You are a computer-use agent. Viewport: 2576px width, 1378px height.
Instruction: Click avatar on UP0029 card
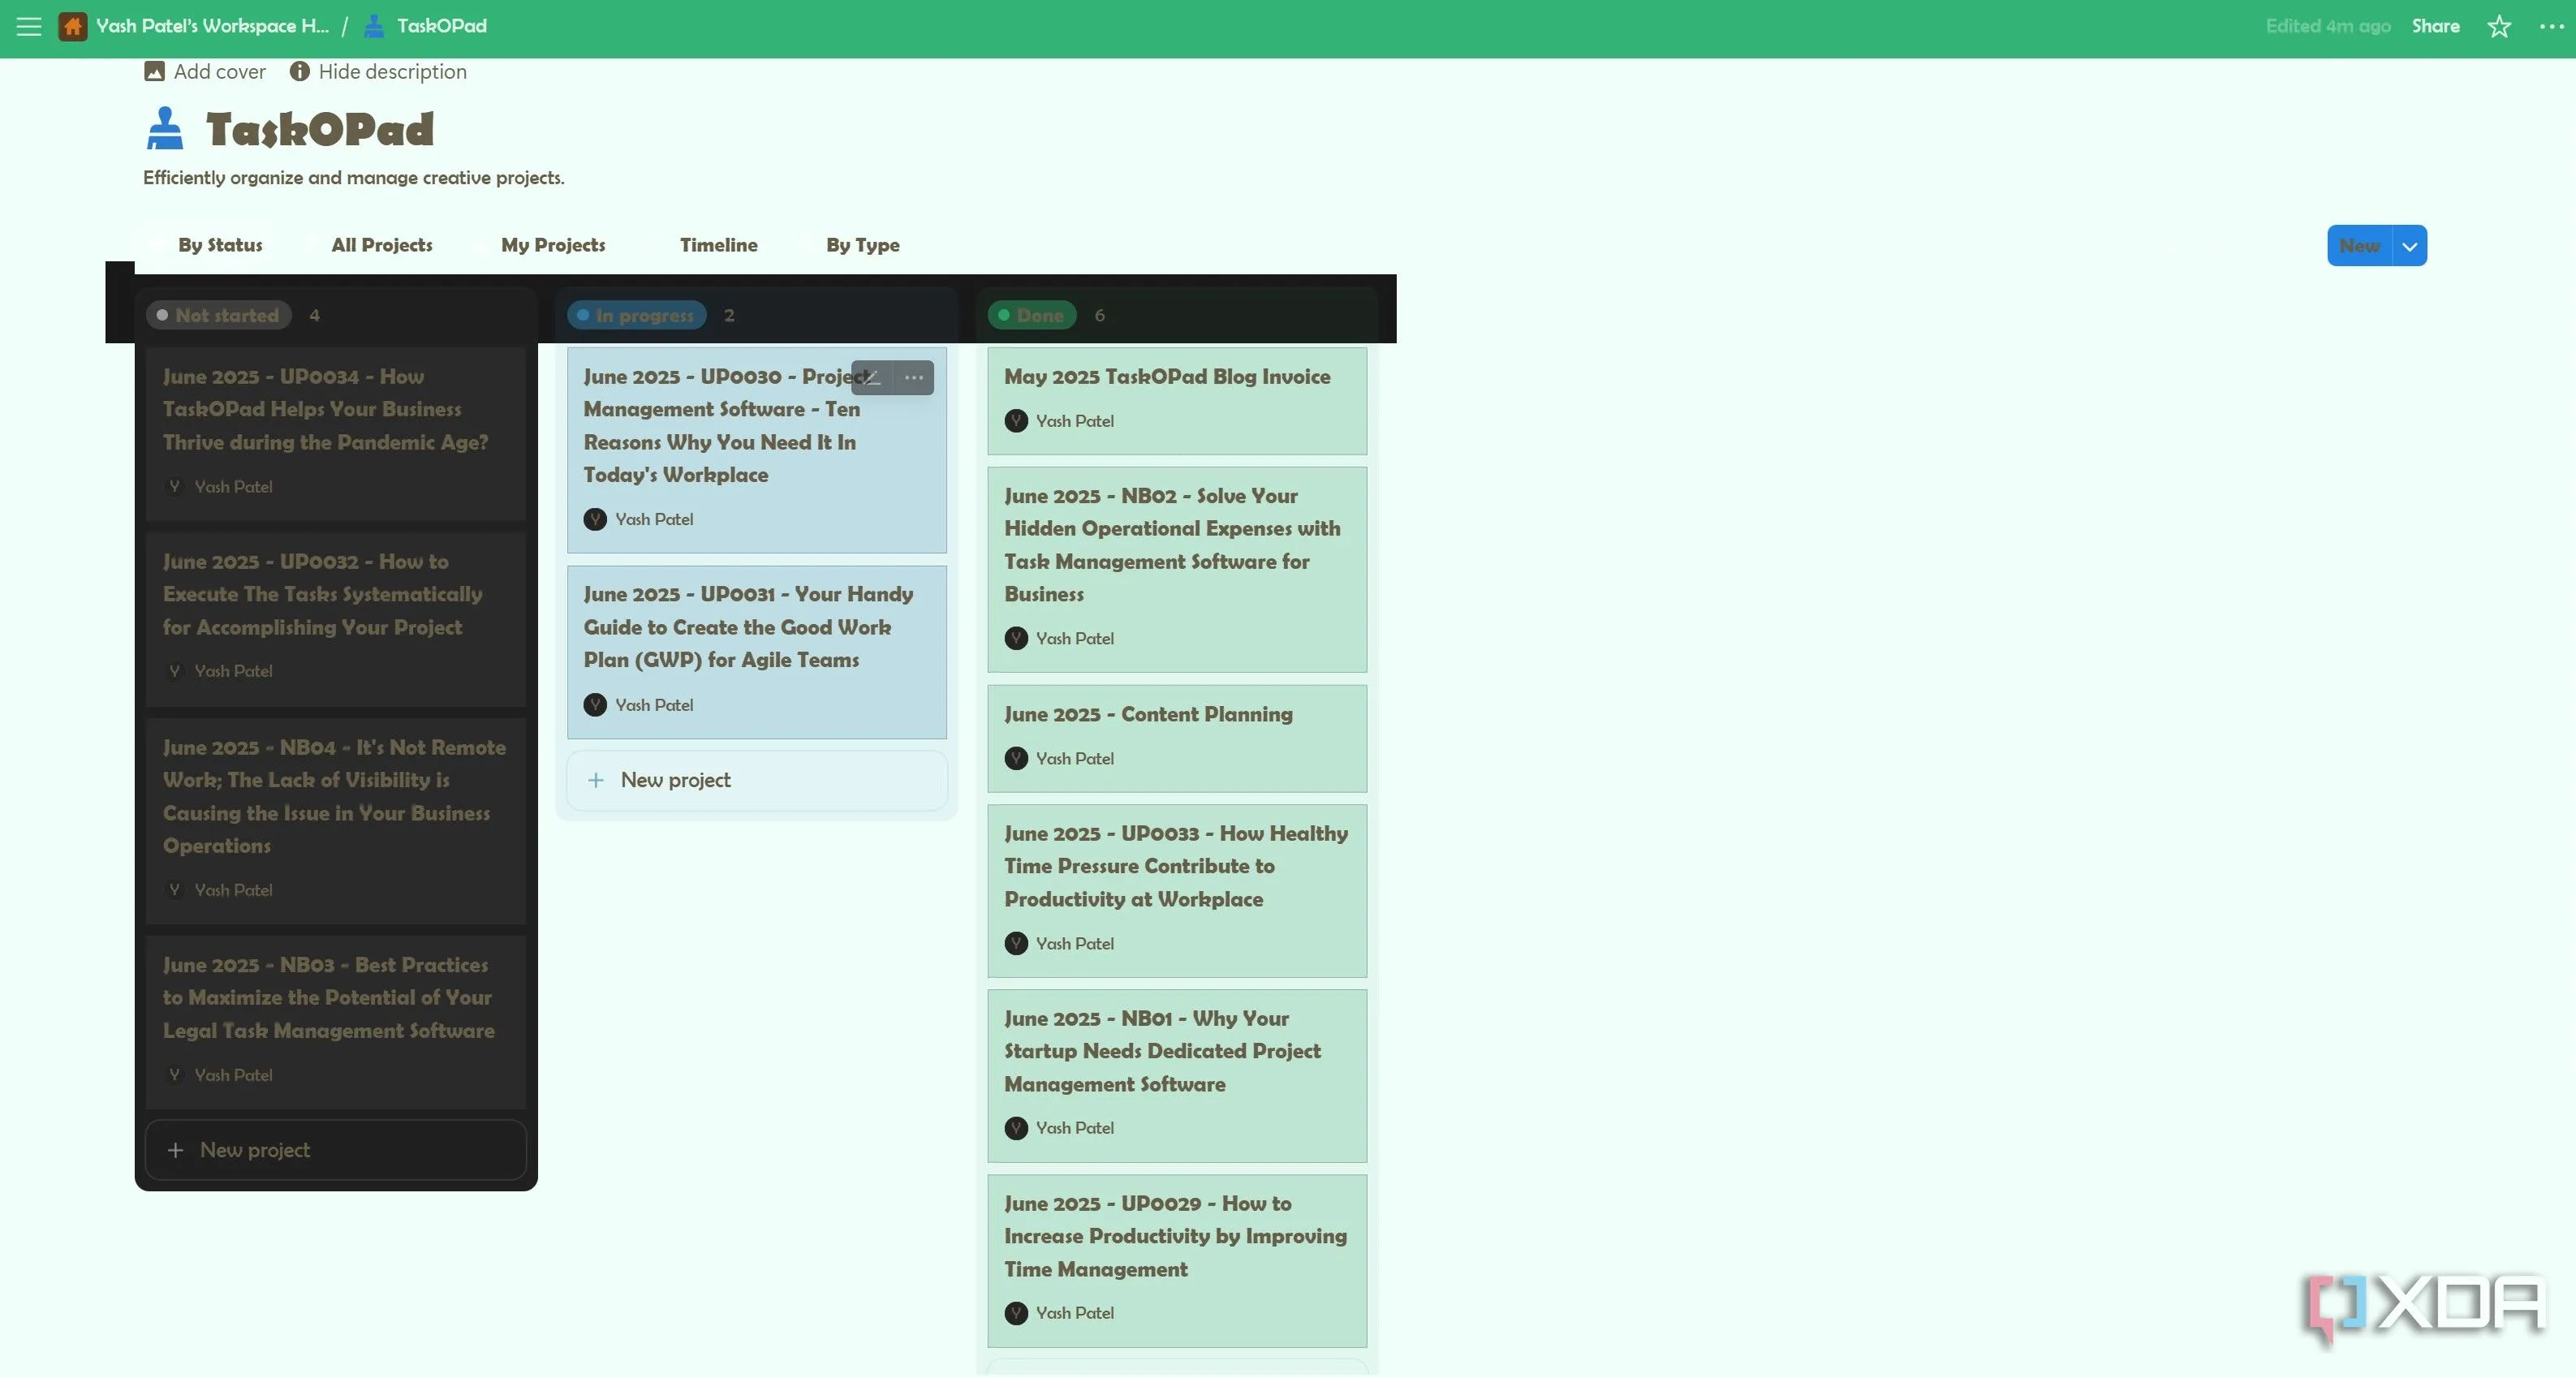(x=1016, y=1313)
